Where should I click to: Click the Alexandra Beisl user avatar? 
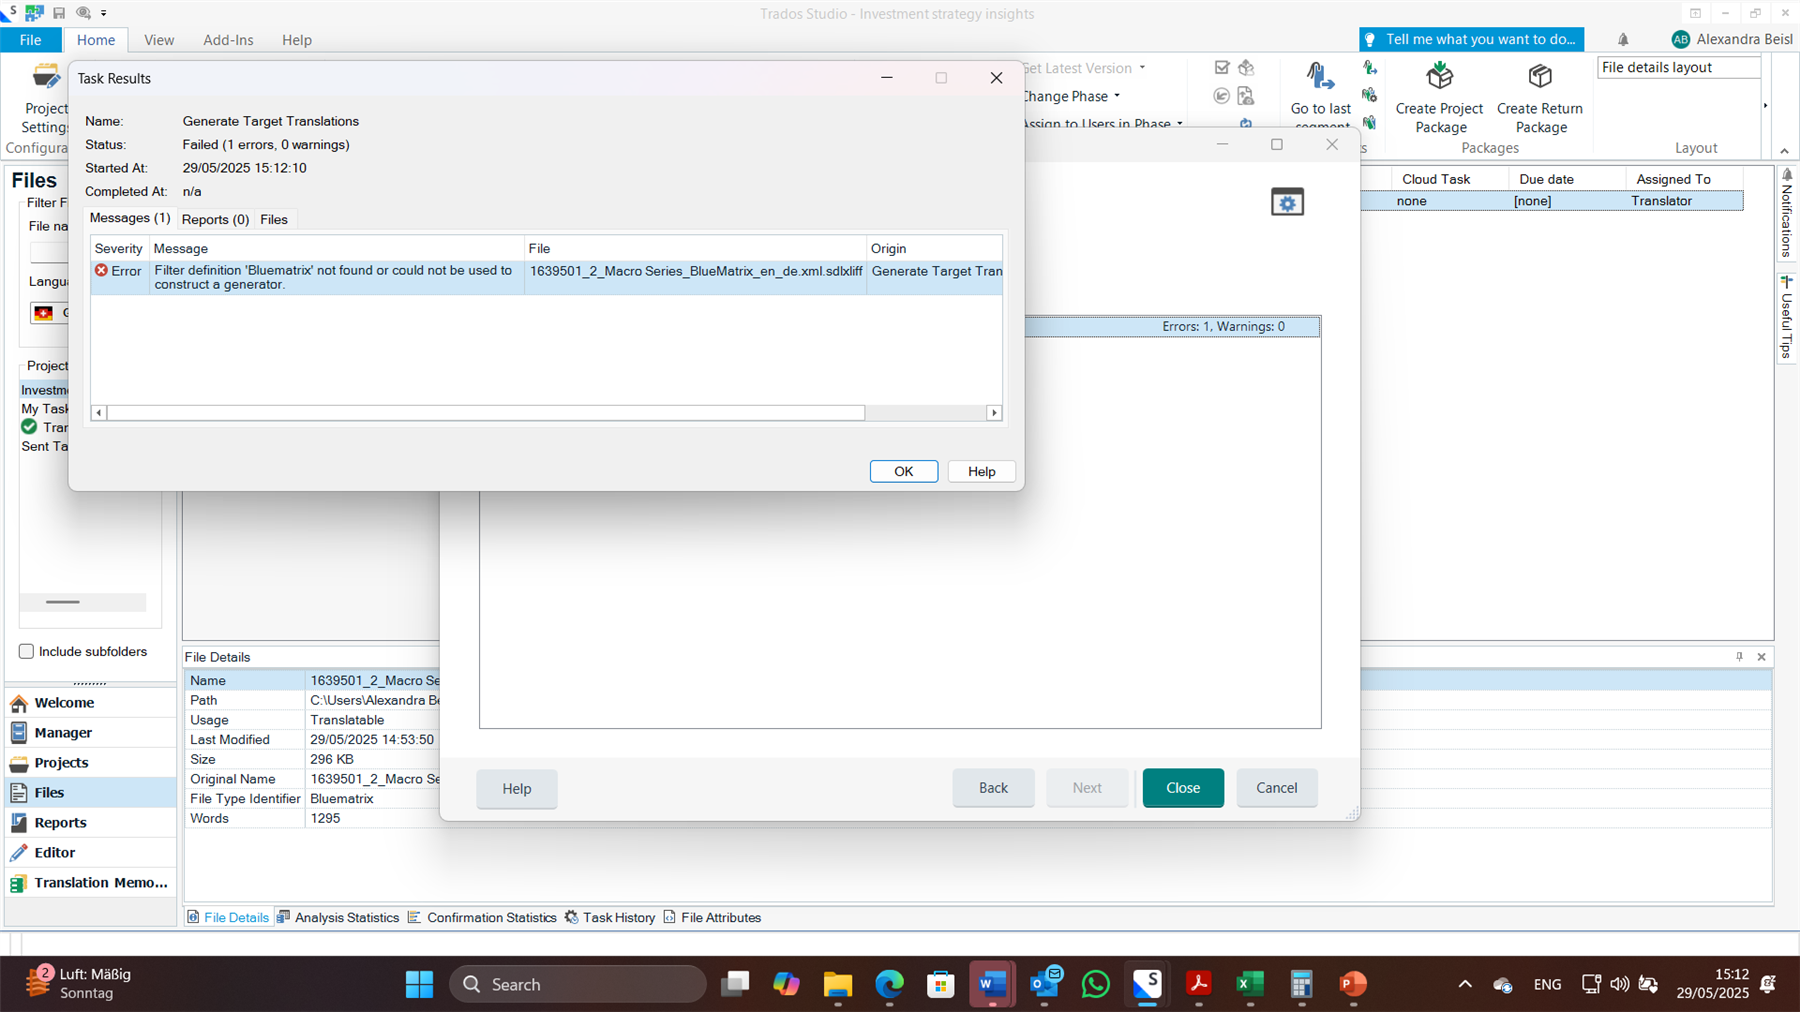tap(1680, 39)
